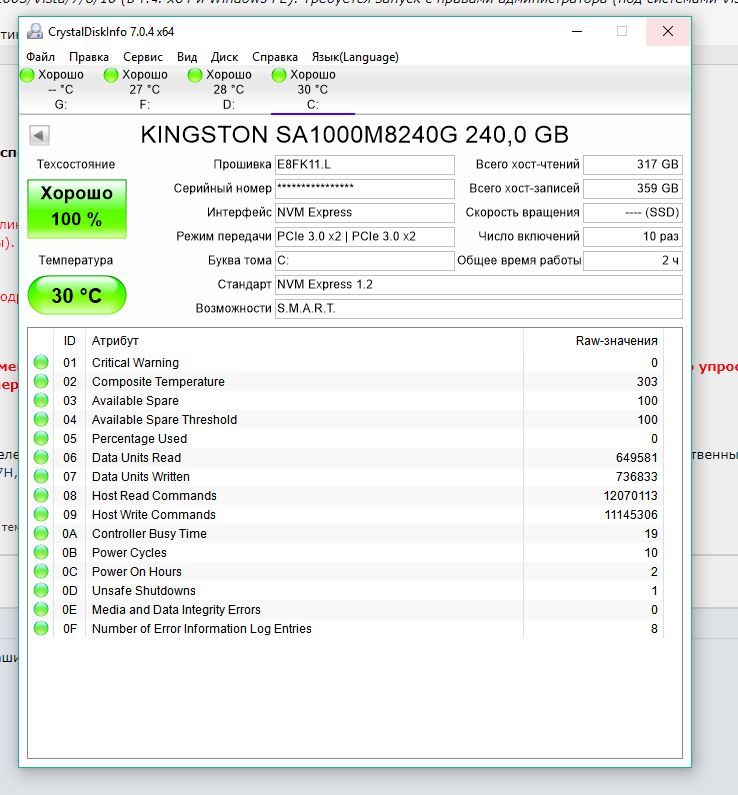738x795 pixels.
Task: Select the Data Units Read raw value 649581
Action: [637, 458]
